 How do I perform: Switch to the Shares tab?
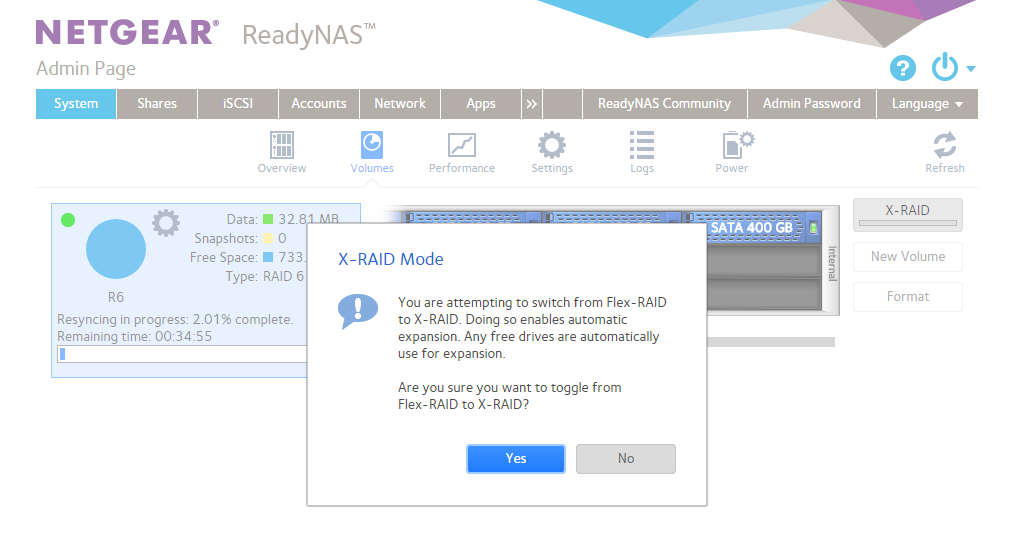pyautogui.click(x=157, y=104)
